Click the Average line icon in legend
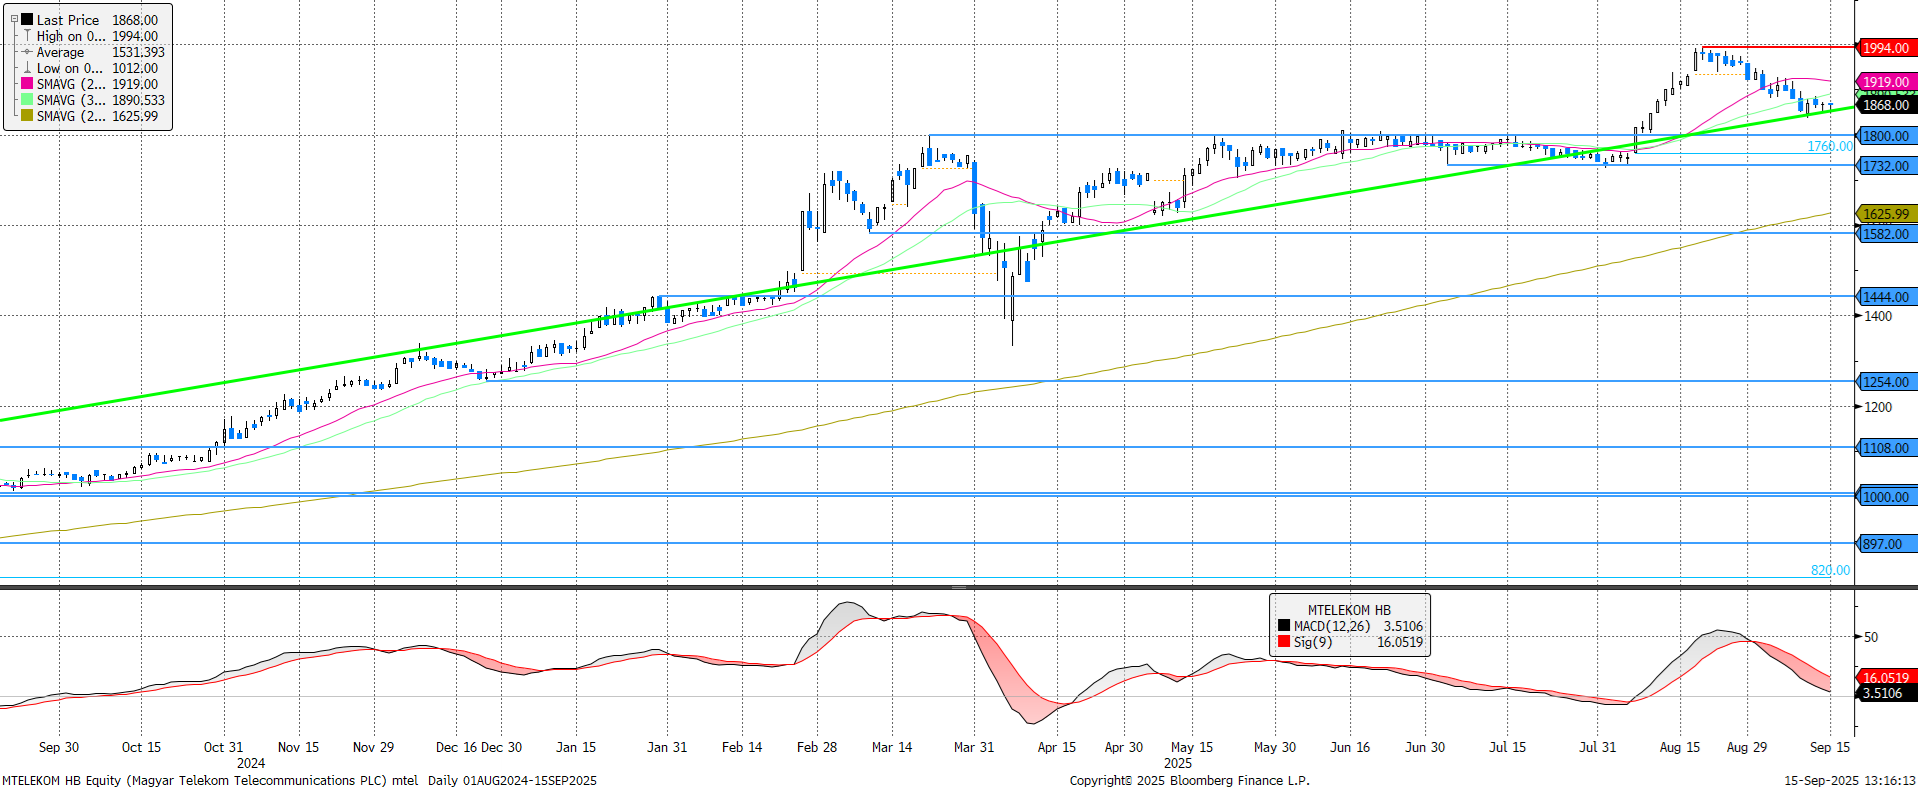 27,52
